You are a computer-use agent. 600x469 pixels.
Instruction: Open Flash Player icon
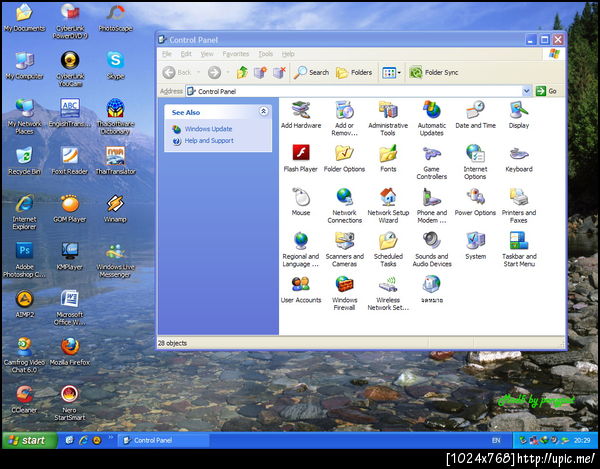301,158
